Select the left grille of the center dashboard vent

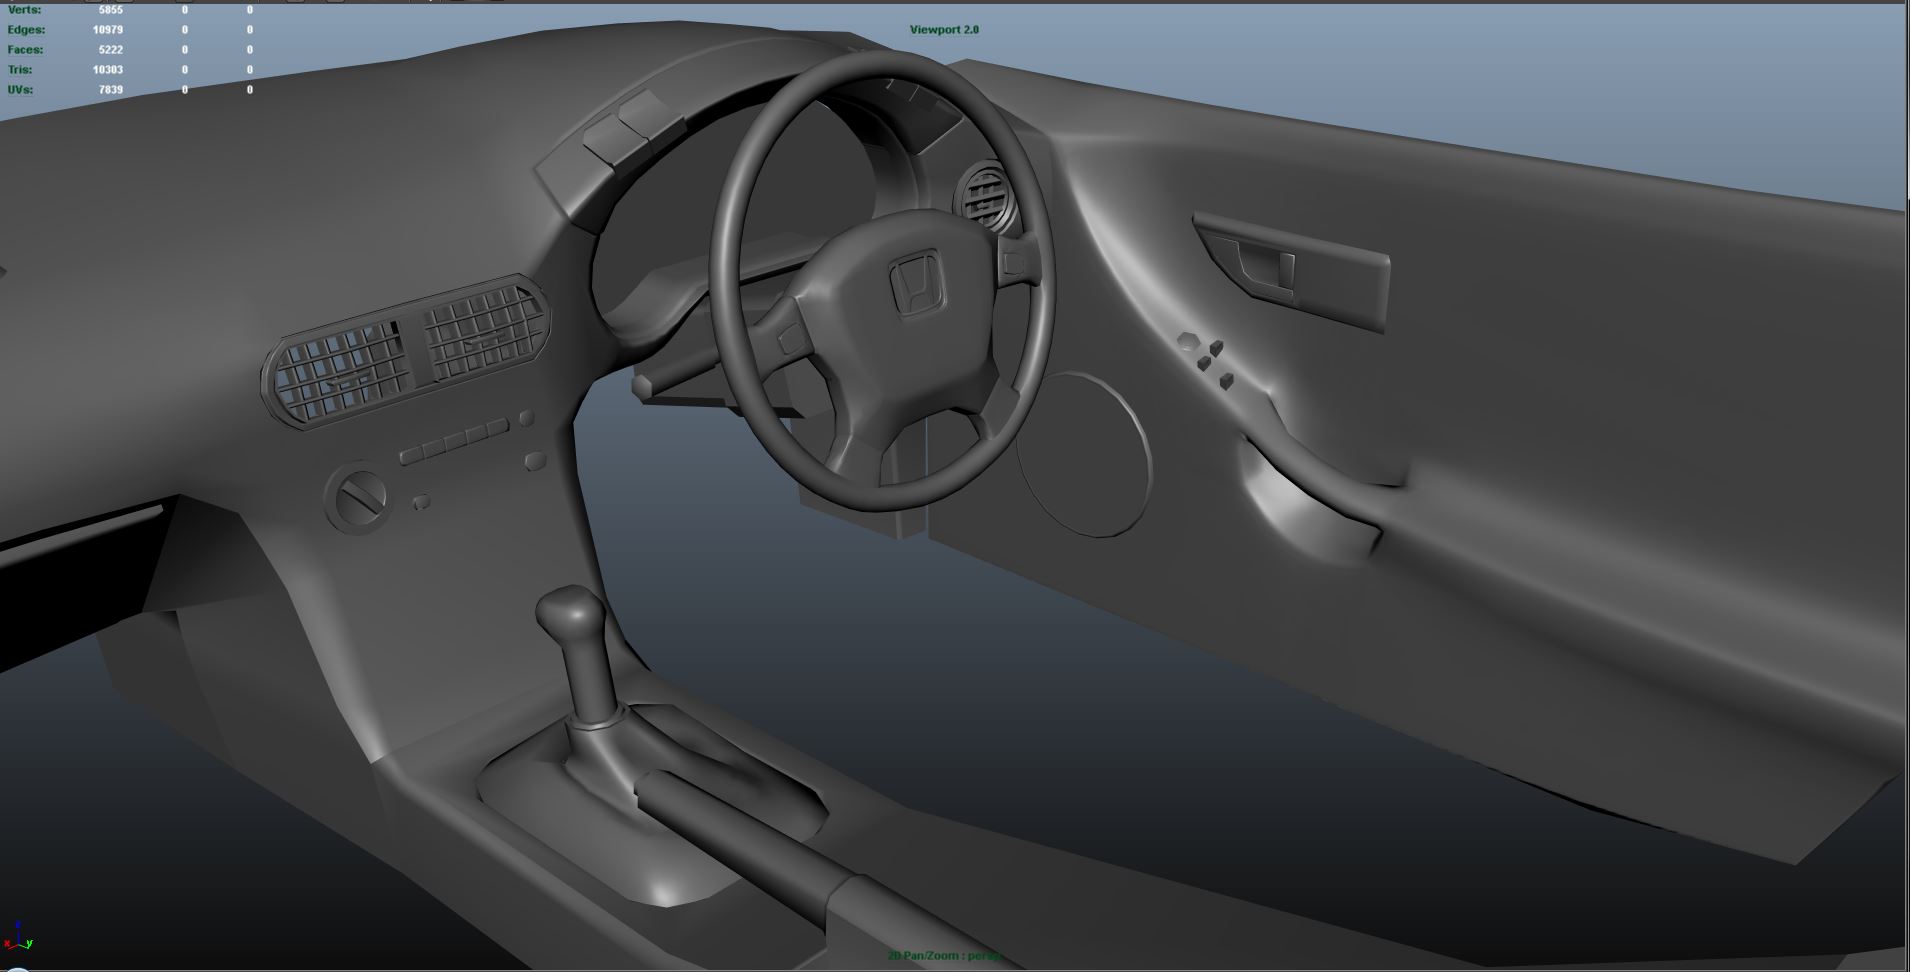[343, 373]
